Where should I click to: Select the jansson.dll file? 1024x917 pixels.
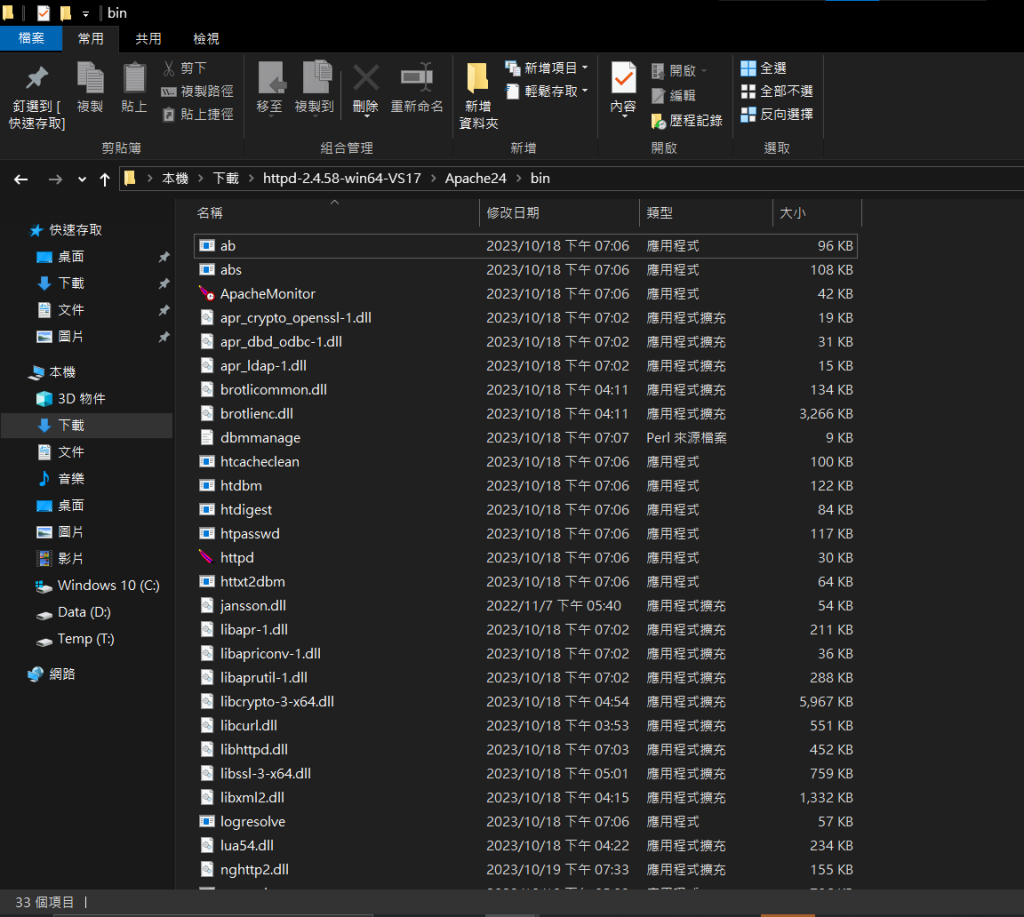[x=526, y=605]
